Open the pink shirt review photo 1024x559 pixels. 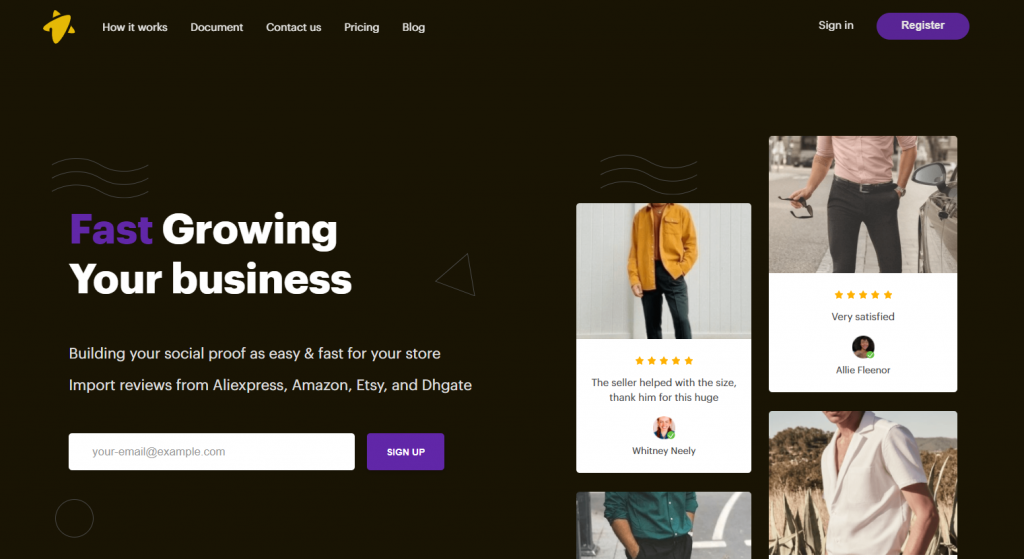click(863, 204)
